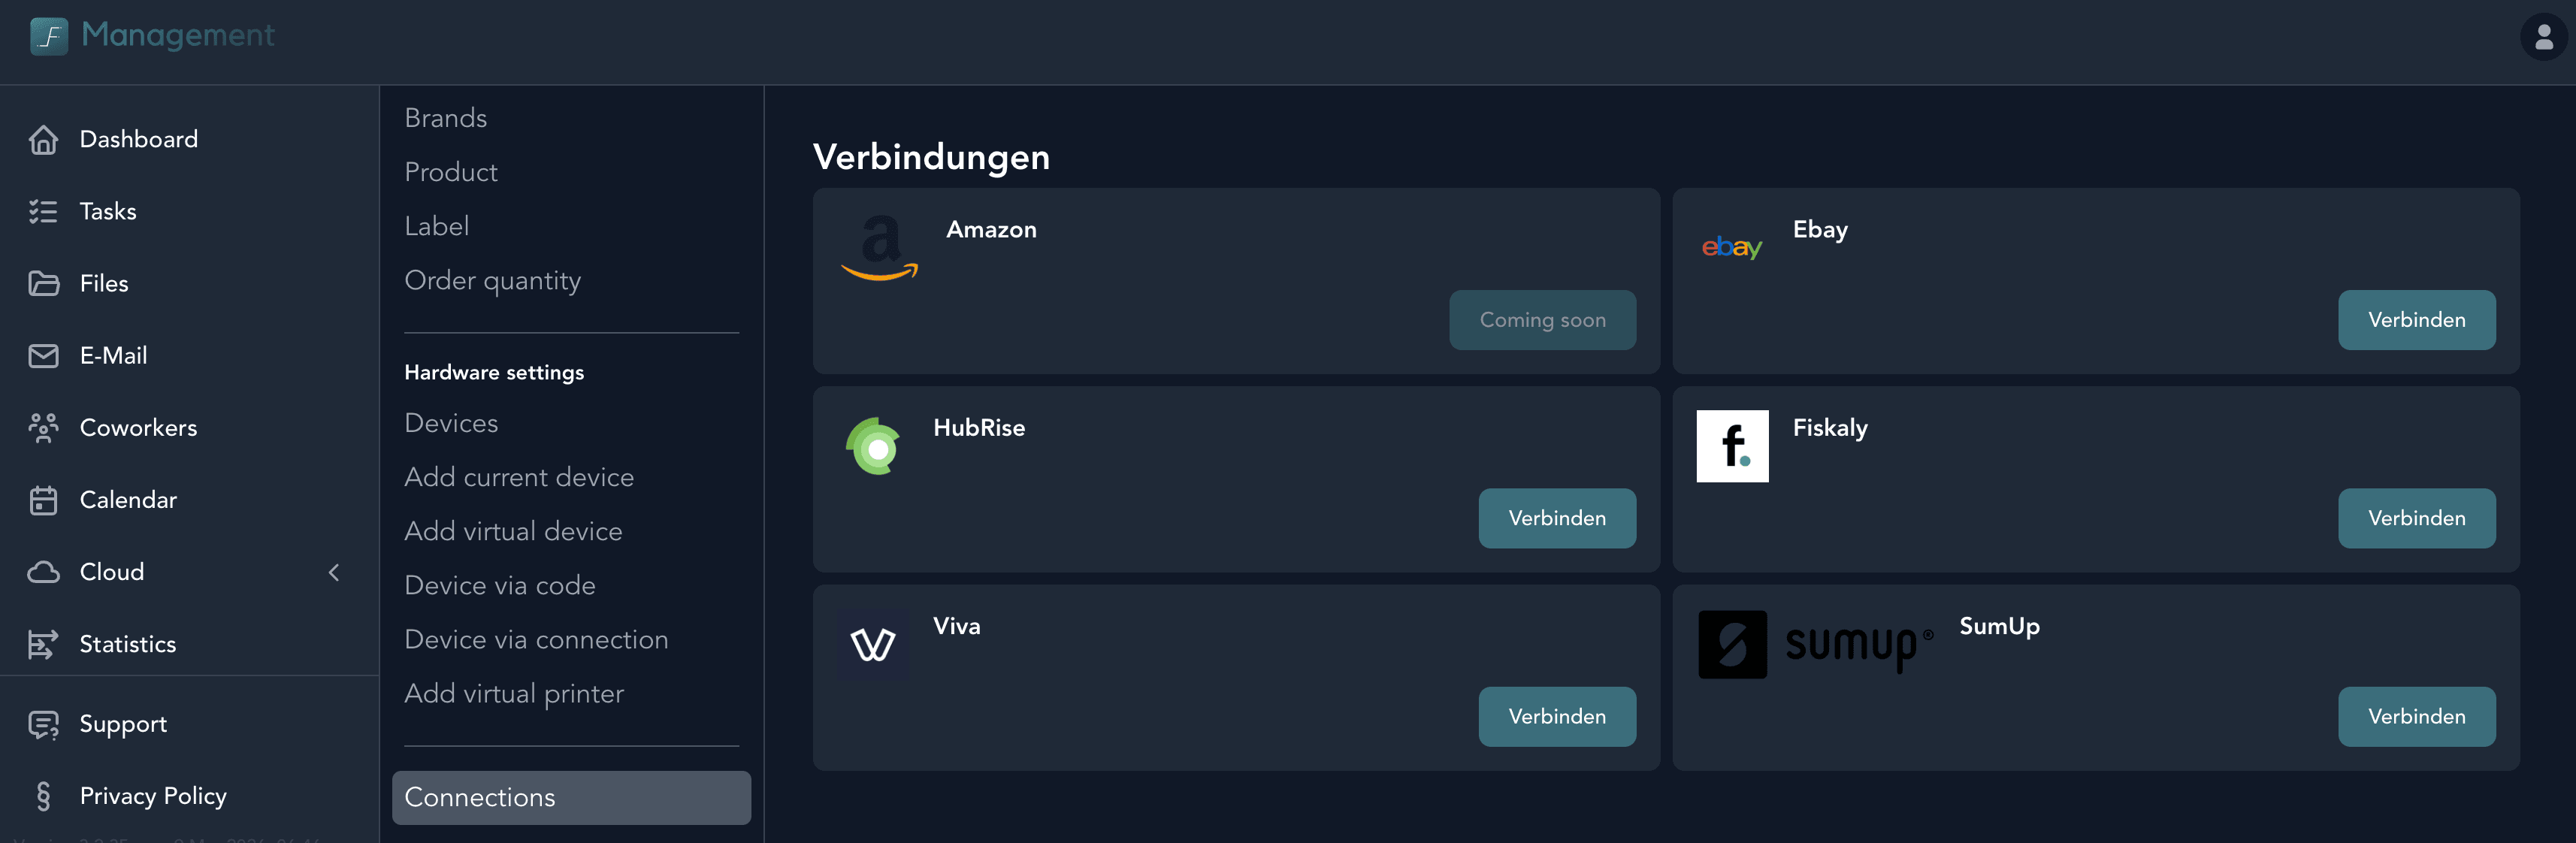Open the Calendar icon
The height and width of the screenshot is (843, 2576).
(44, 499)
